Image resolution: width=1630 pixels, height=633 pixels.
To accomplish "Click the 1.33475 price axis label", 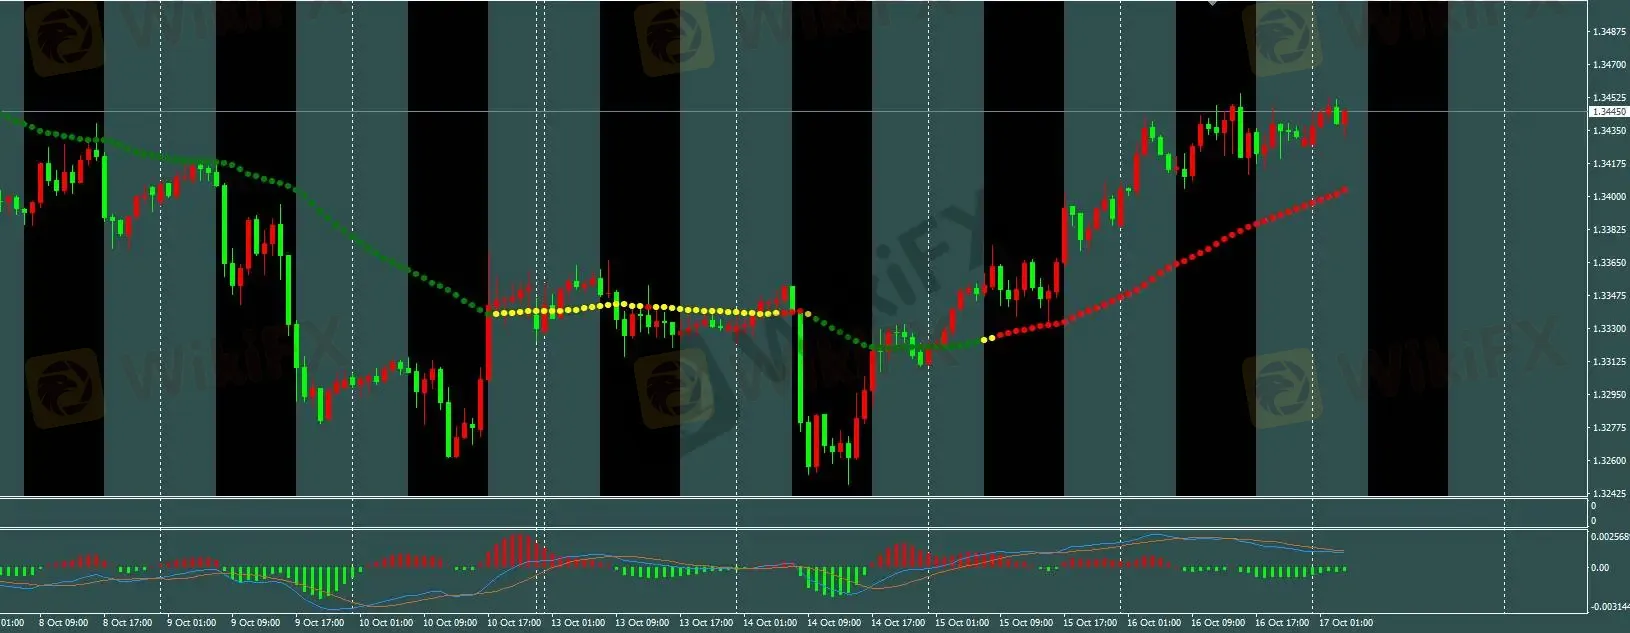I will 1609,296.
